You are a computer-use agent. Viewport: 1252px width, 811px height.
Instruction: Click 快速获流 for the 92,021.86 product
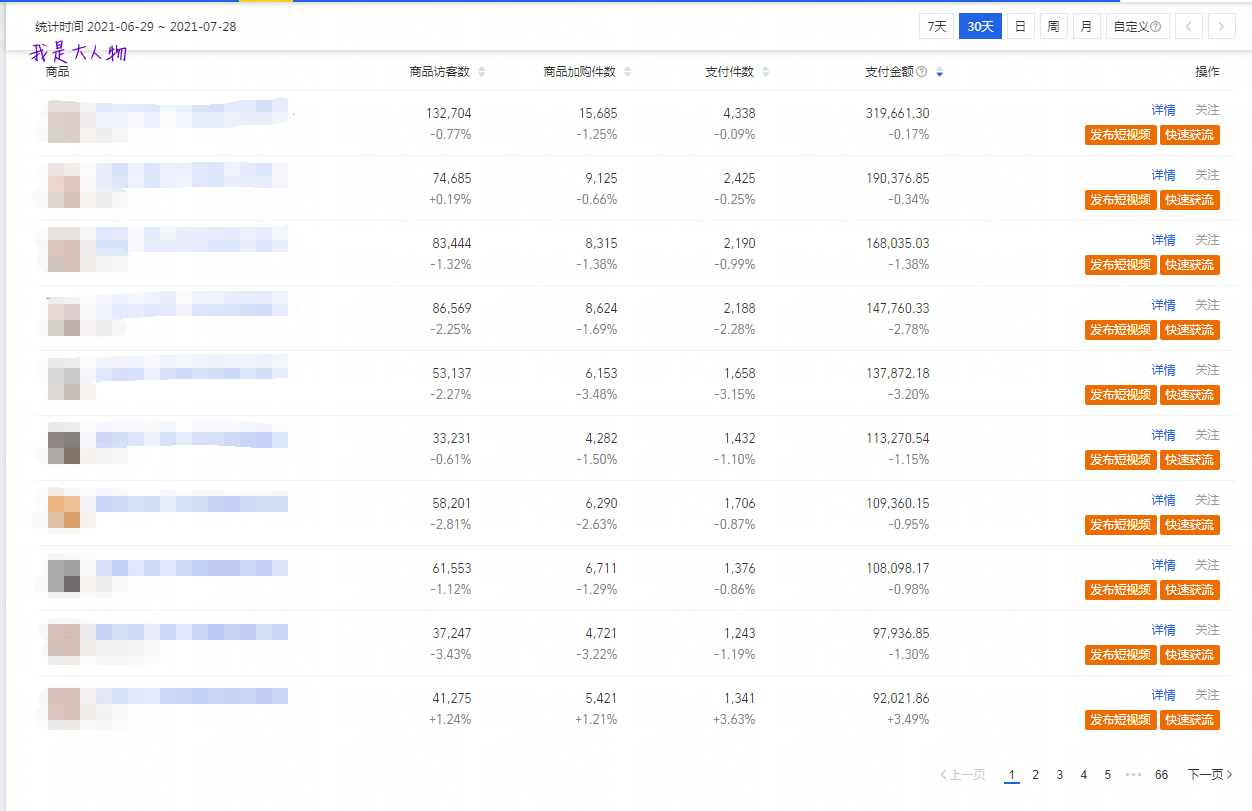click(x=1190, y=720)
